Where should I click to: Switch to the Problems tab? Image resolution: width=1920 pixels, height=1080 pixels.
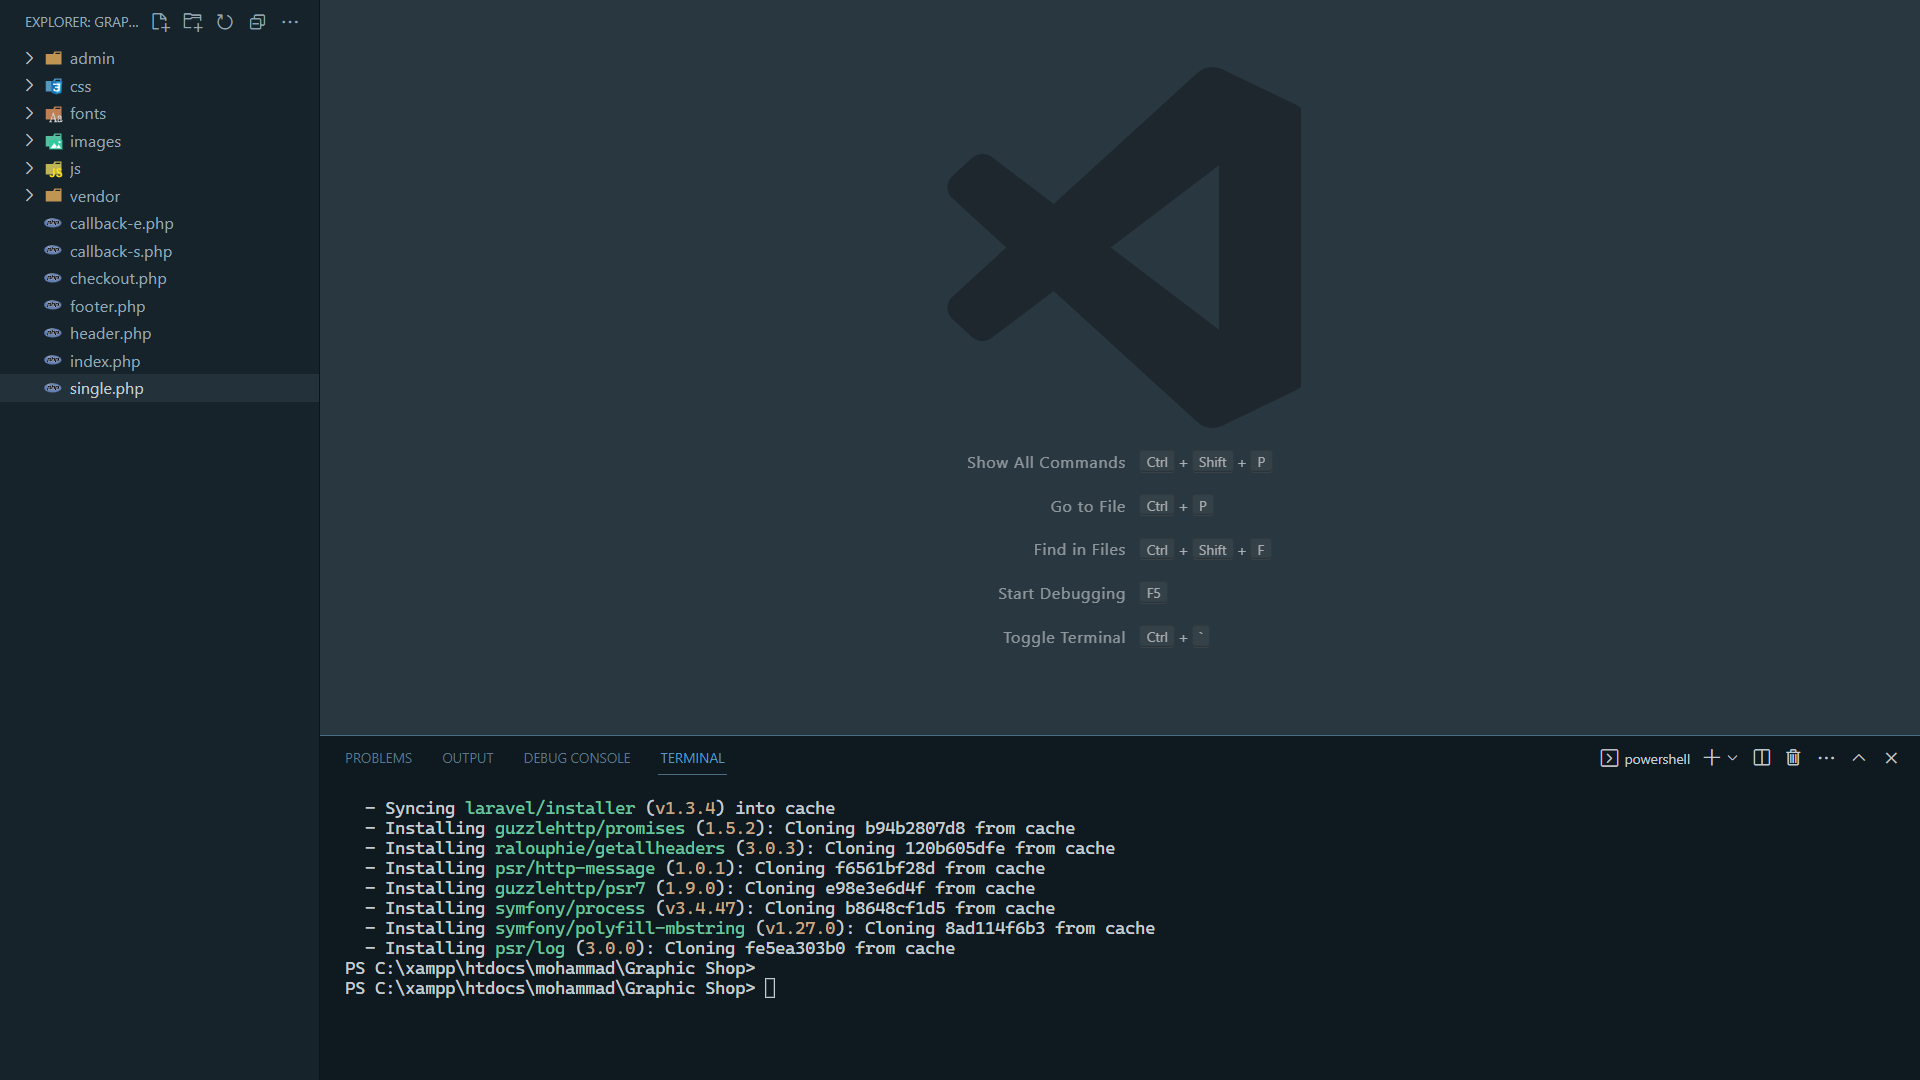[378, 758]
